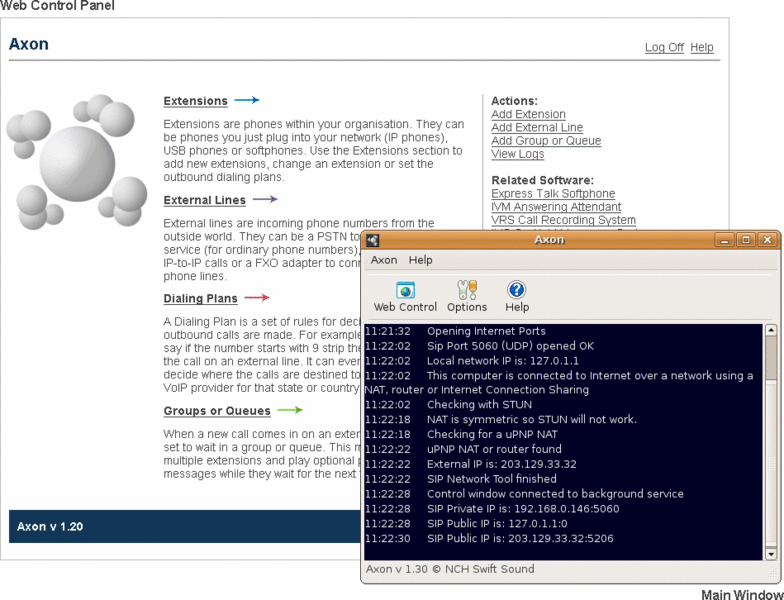
Task: Click log scrollbar down arrow
Action: click(770, 554)
